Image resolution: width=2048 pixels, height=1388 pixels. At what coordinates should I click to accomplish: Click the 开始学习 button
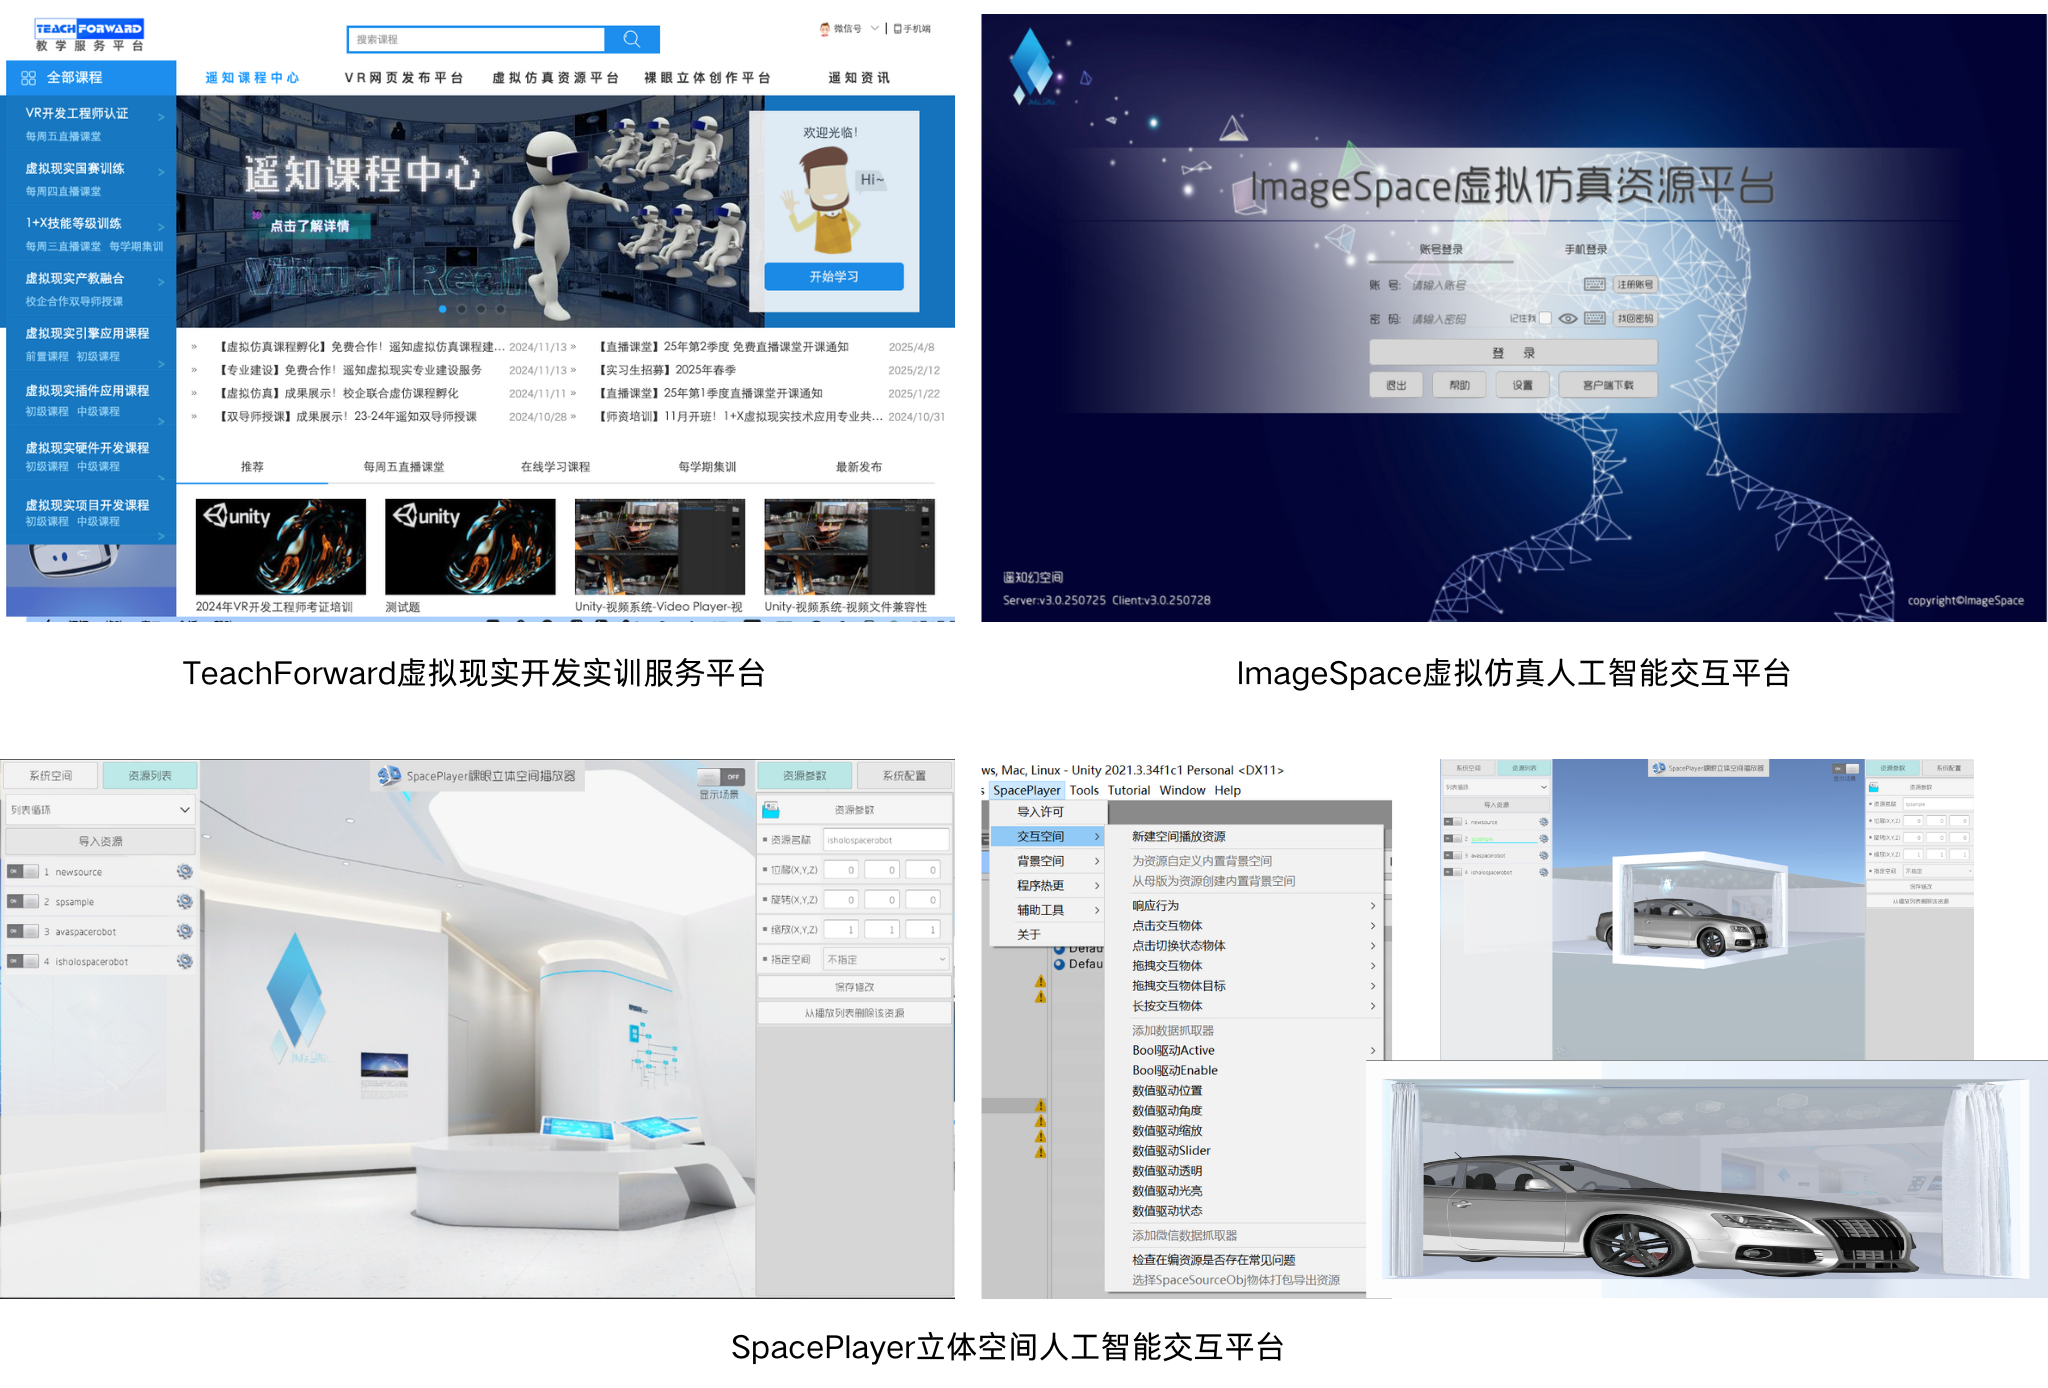834,277
